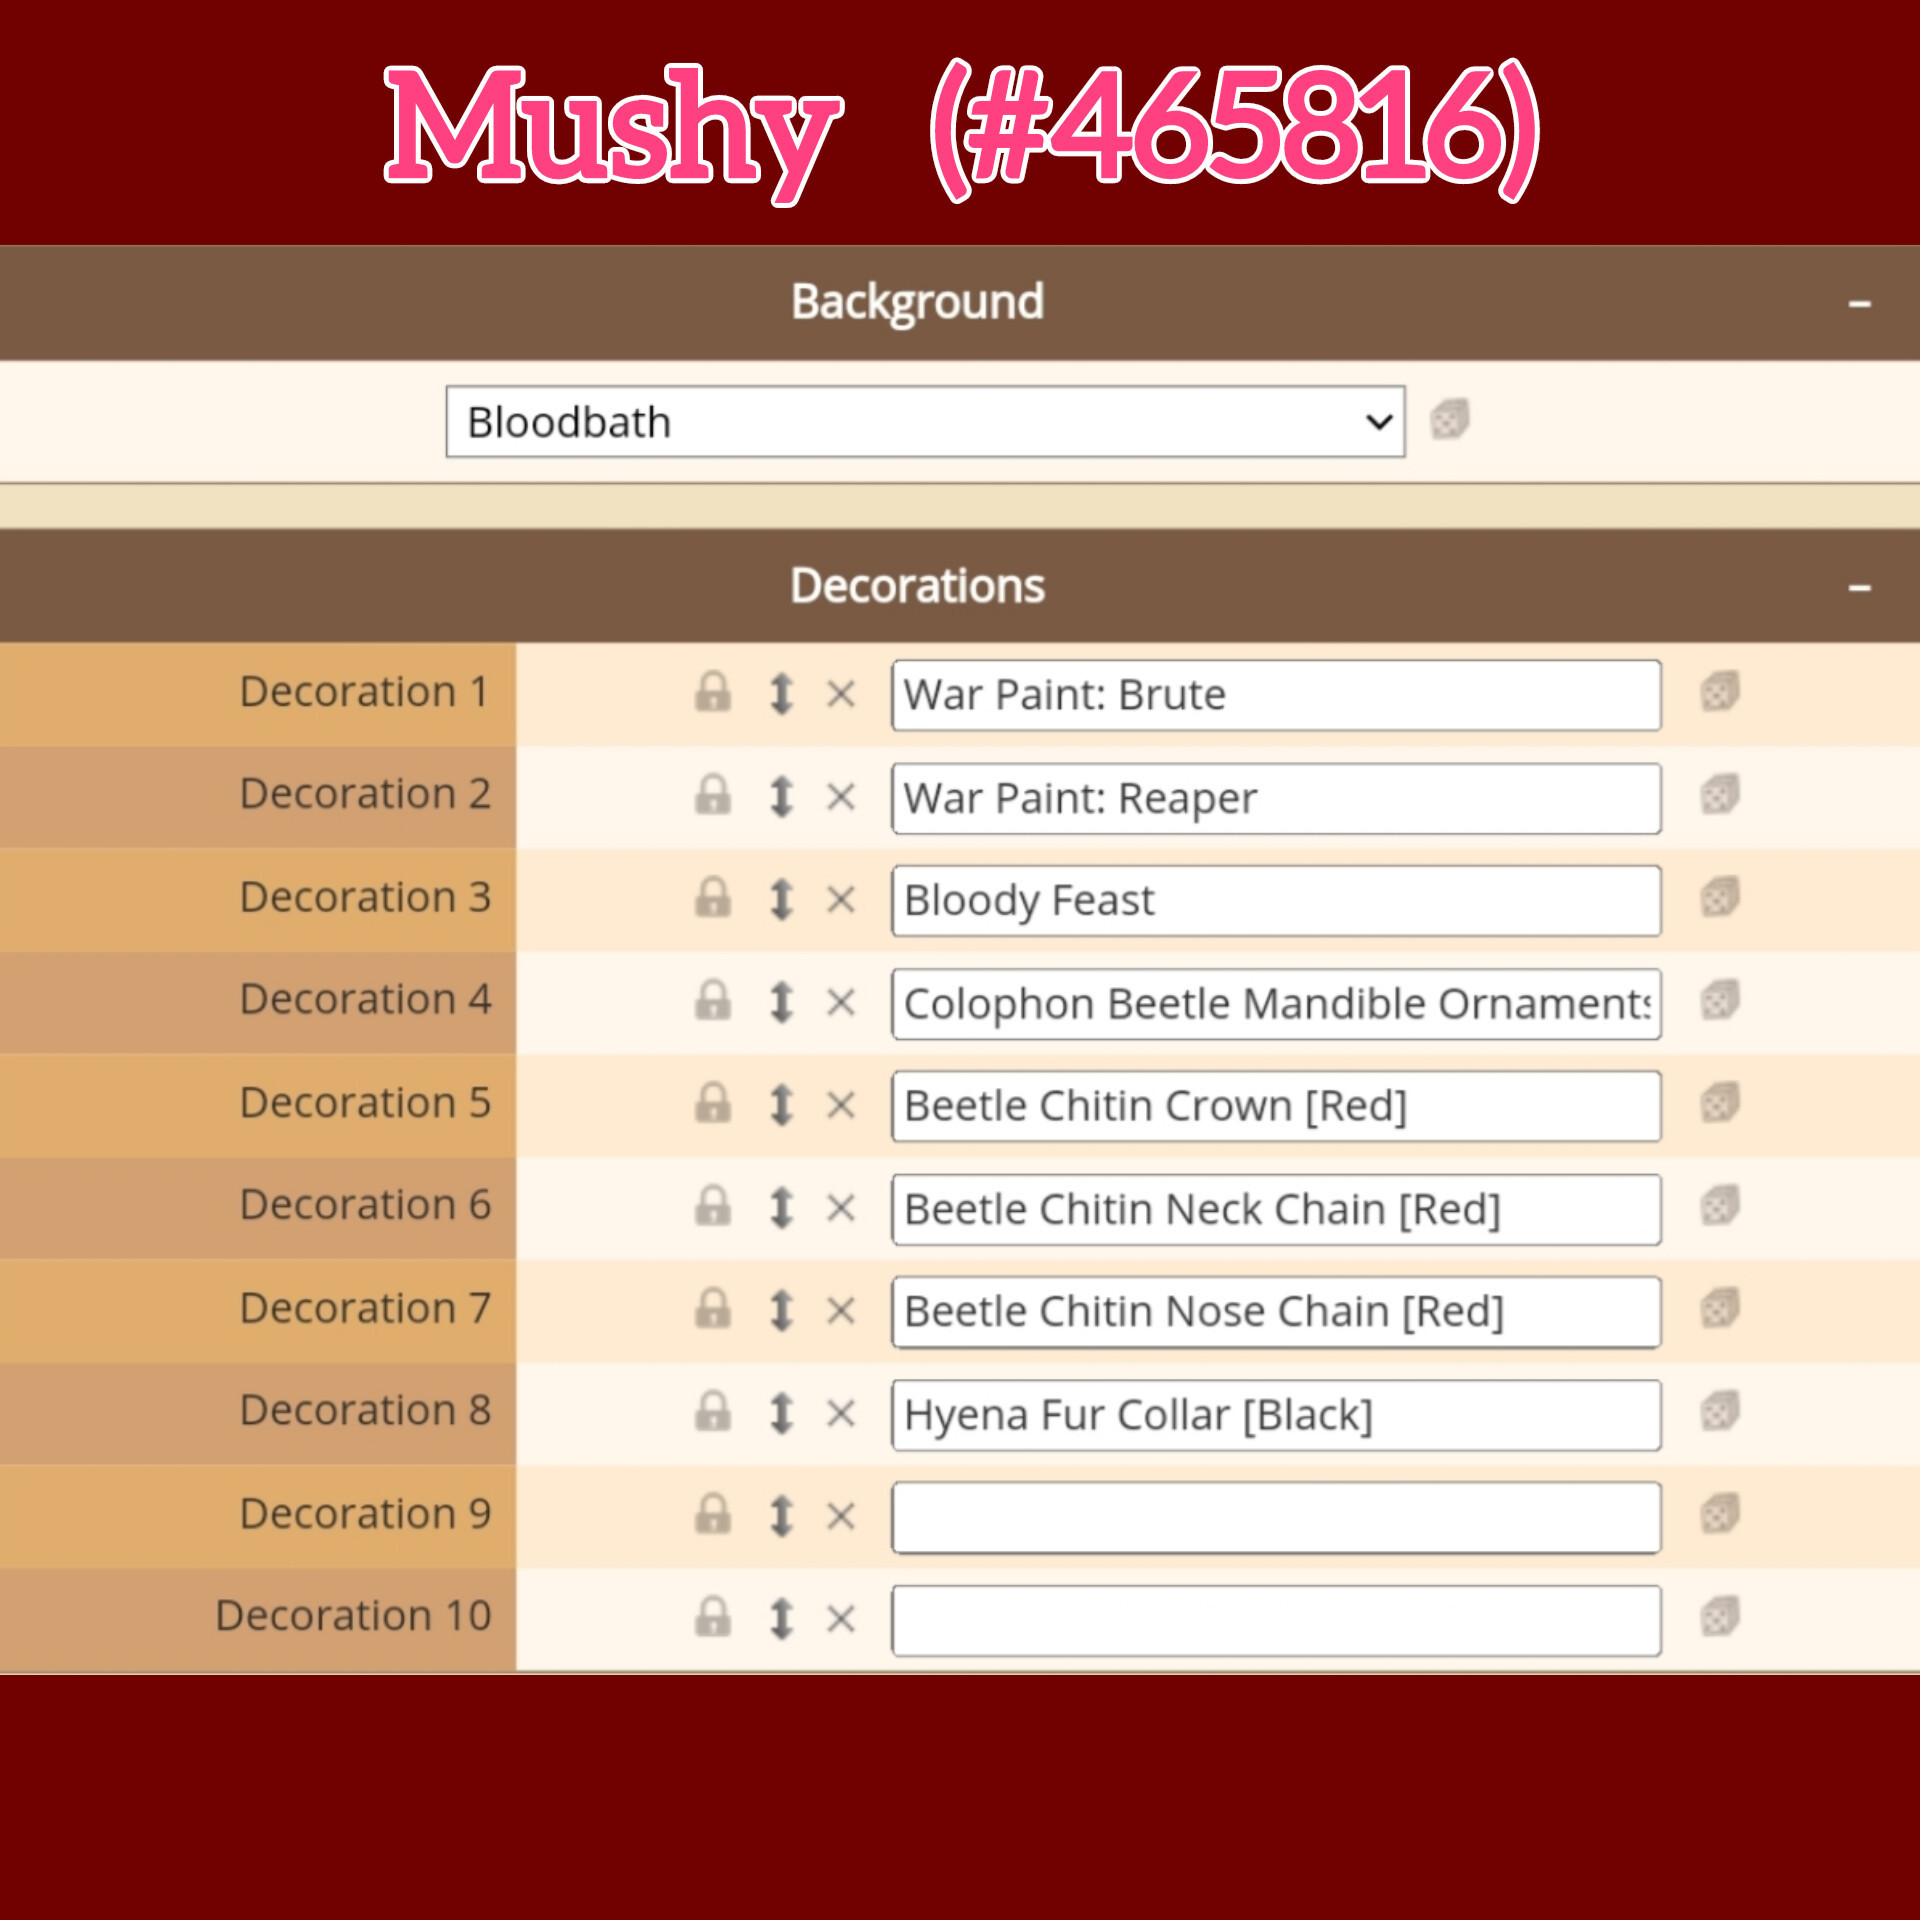Click the Decorations section header
1920x1920 pixels.
pos(917,586)
